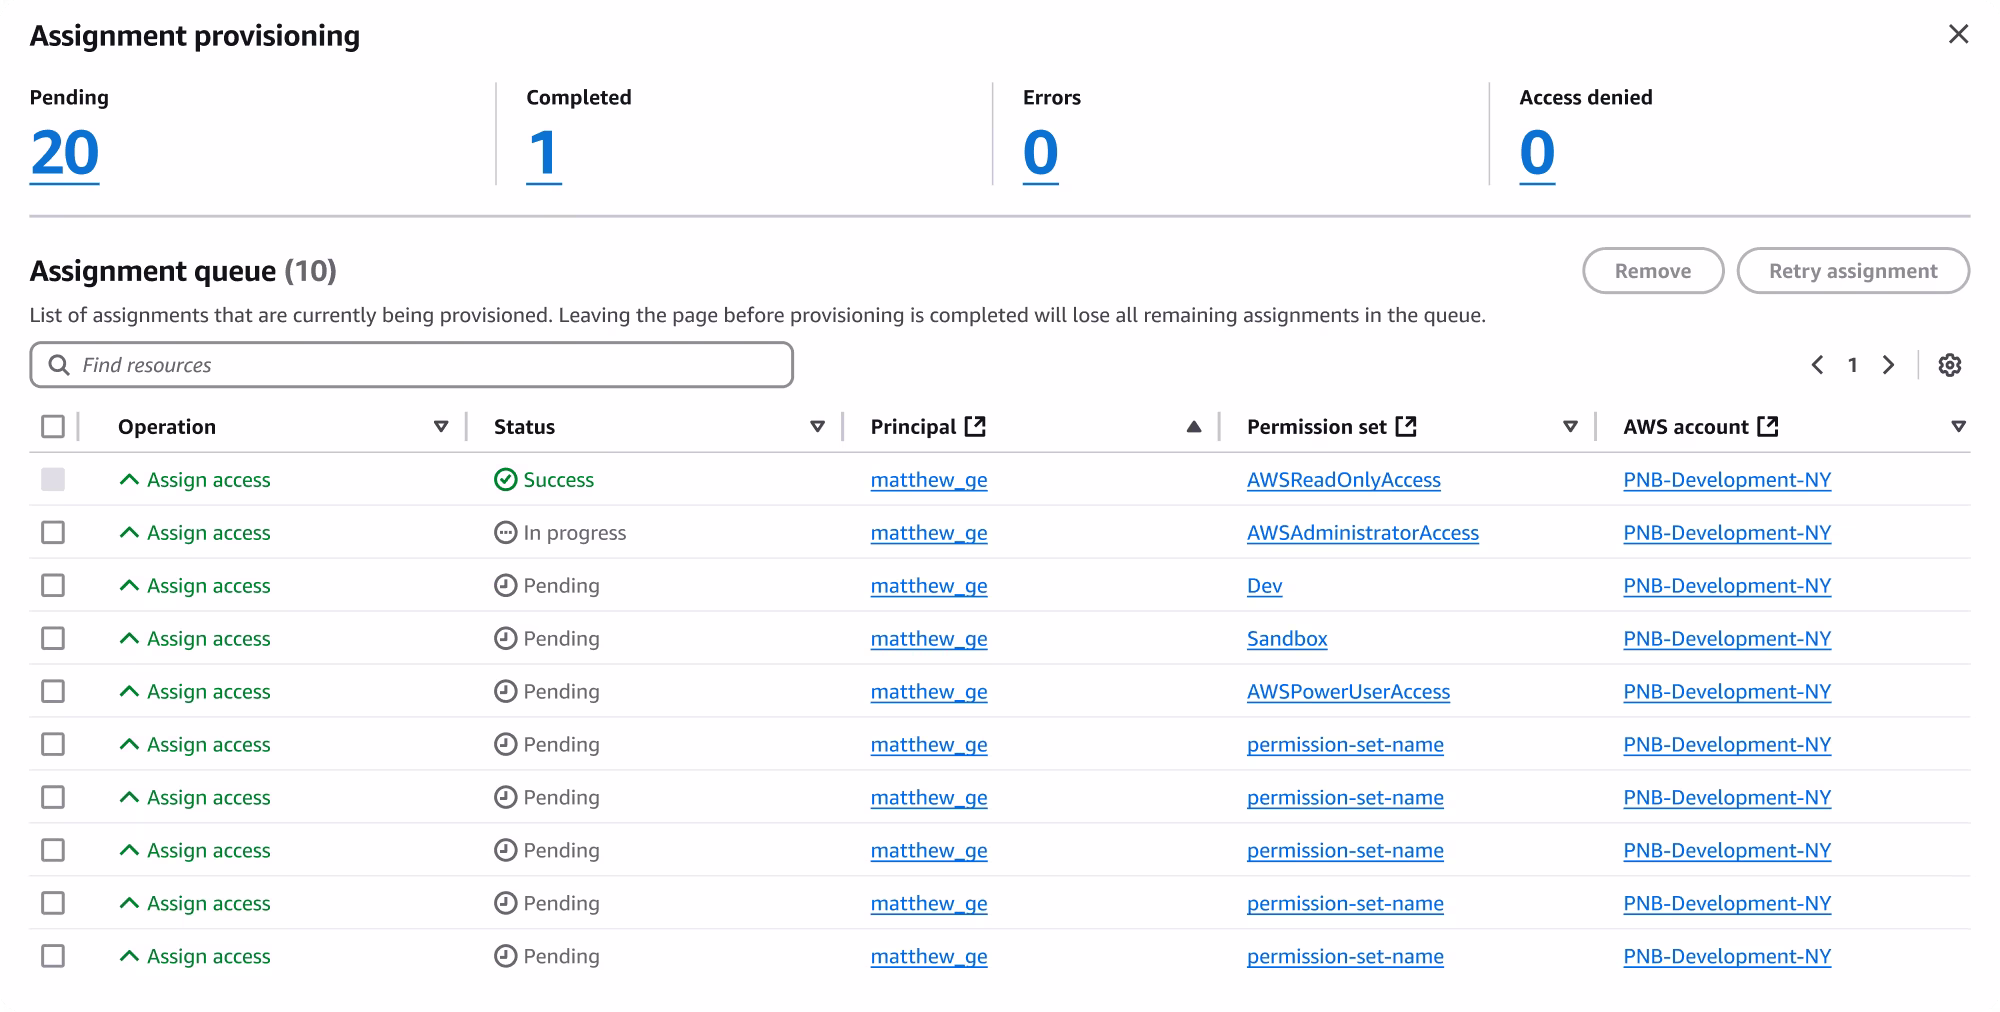Open AWSPowerUserAccess permission set link
The height and width of the screenshot is (1012, 2000).
click(1348, 692)
